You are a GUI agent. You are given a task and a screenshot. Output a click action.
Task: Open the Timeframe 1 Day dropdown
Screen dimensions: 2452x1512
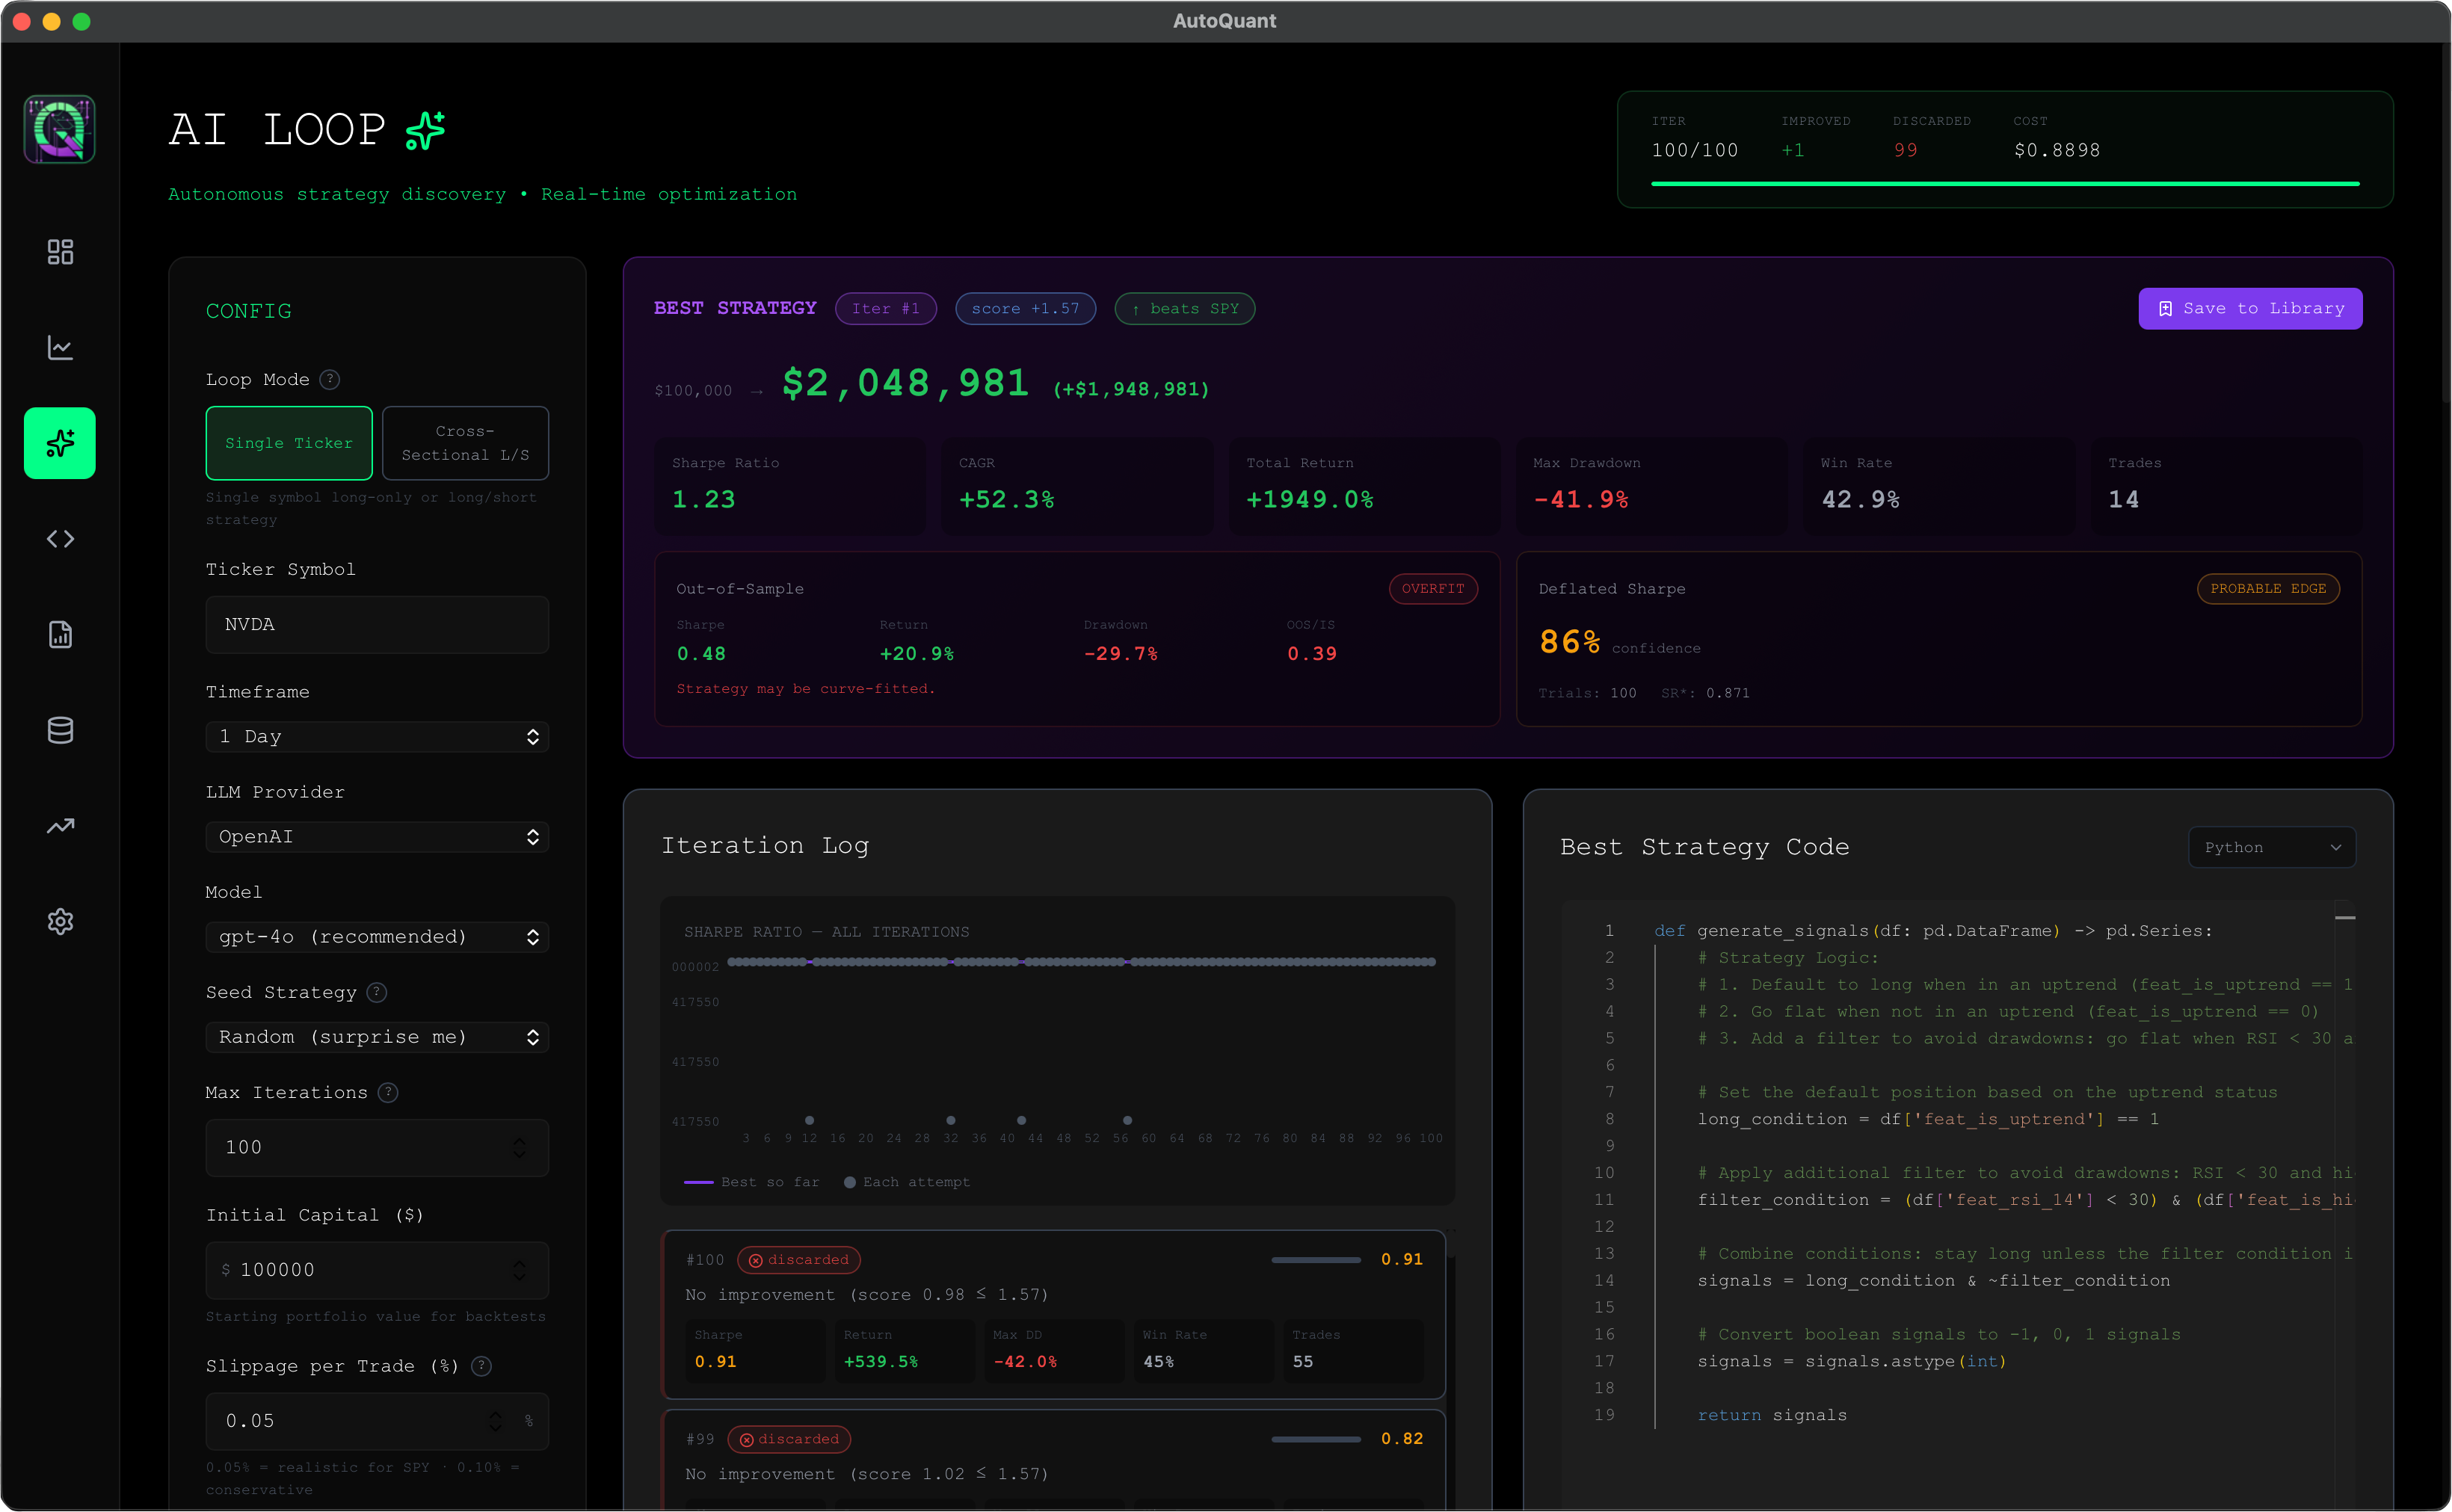click(377, 736)
